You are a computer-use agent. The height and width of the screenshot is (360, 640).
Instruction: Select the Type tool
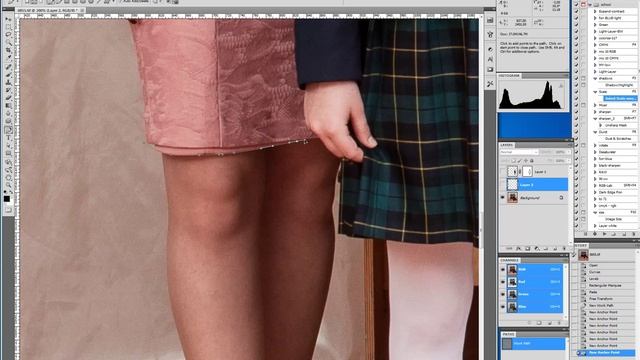tap(8, 138)
